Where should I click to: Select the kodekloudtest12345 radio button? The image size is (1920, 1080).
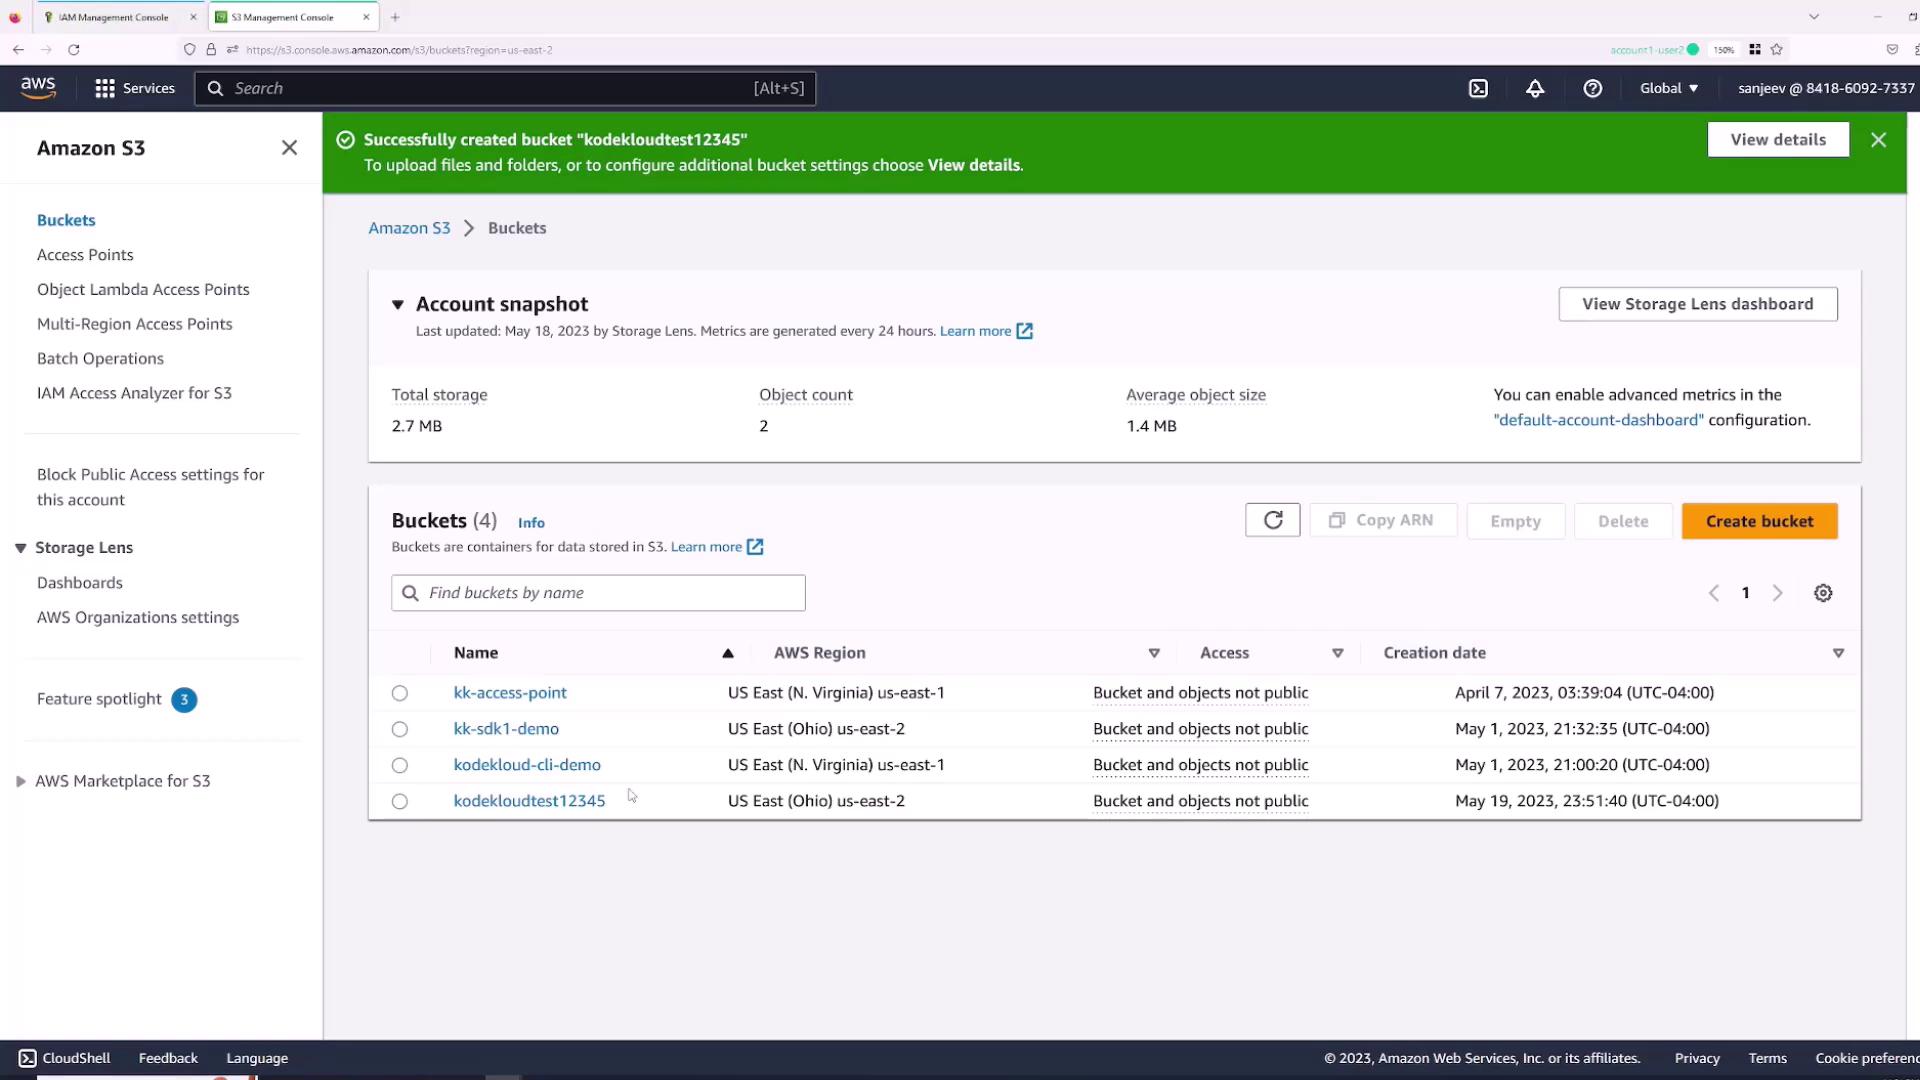pos(400,801)
